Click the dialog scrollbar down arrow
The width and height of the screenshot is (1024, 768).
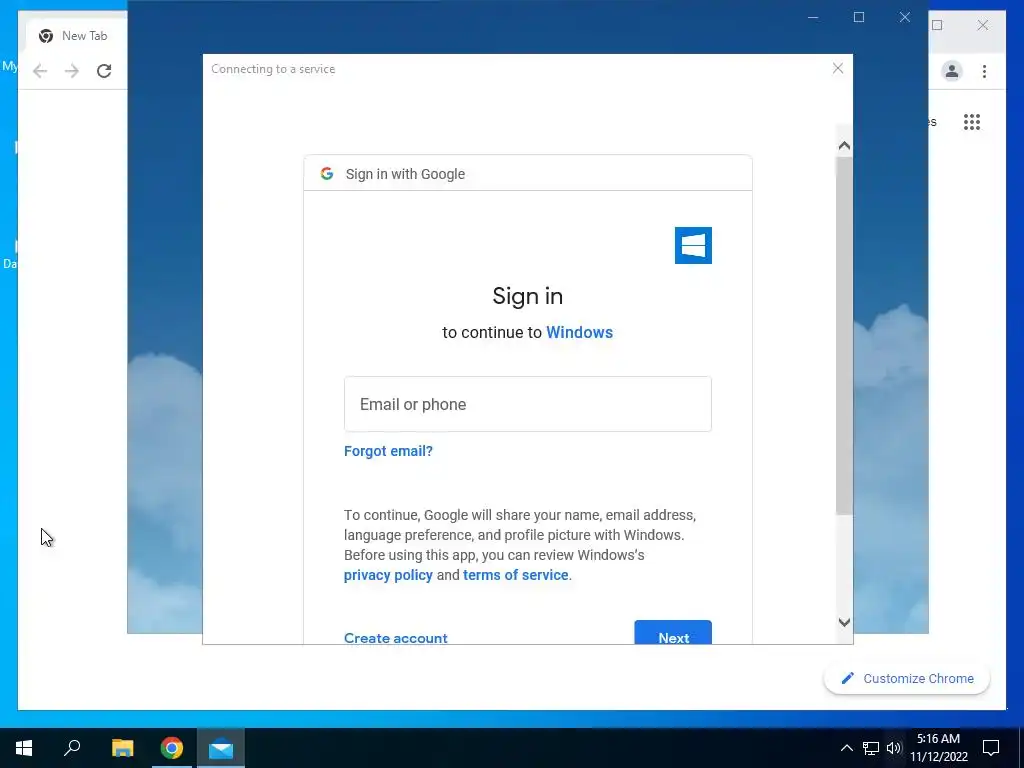pos(844,622)
